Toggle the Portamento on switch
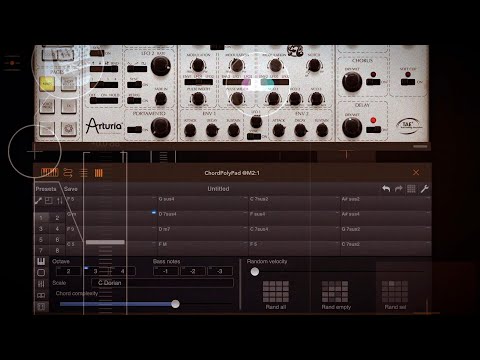Viewport: 480px width, 360px height. click(135, 129)
